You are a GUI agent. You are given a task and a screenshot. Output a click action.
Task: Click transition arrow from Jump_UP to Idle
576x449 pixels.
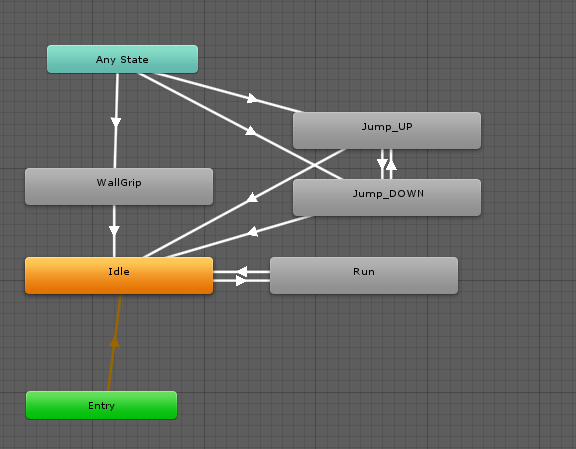252,198
